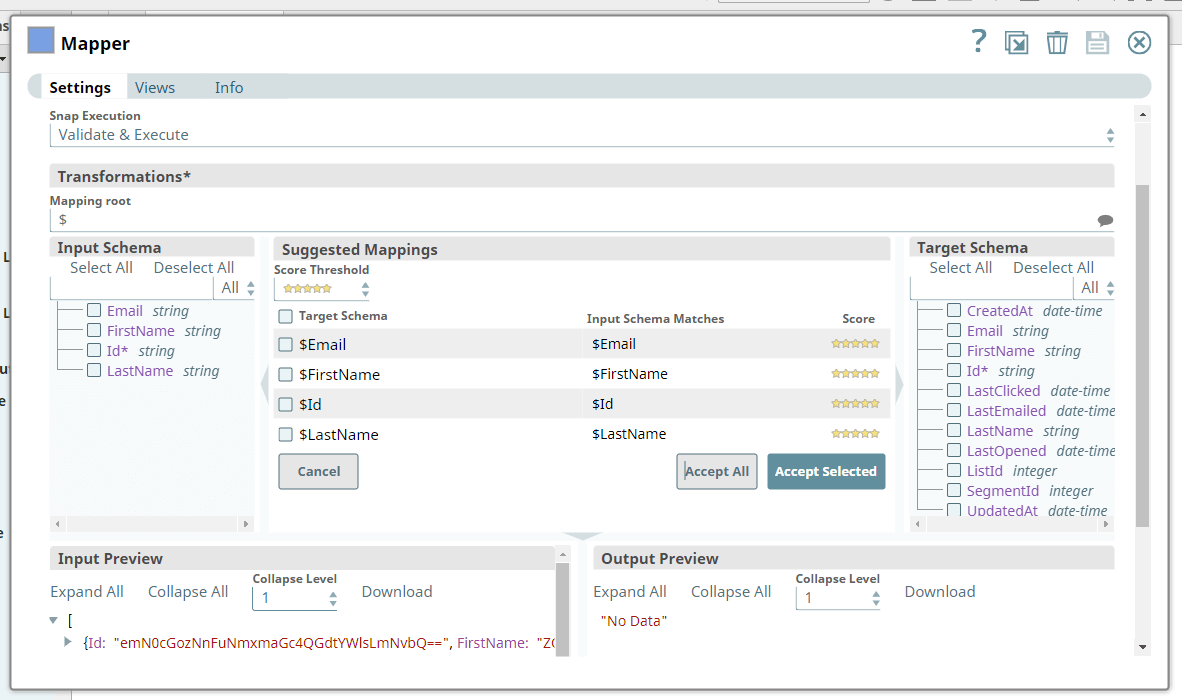Expand the first Input Preview record

(x=68, y=642)
